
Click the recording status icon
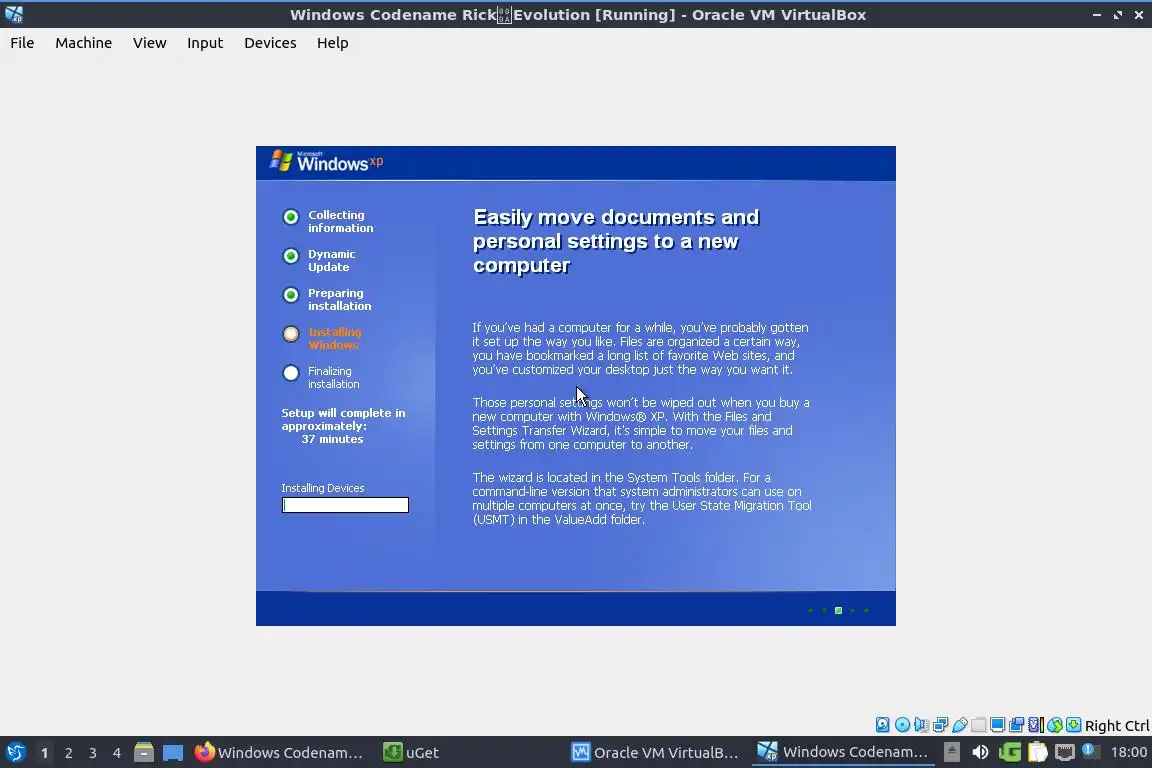click(1017, 725)
